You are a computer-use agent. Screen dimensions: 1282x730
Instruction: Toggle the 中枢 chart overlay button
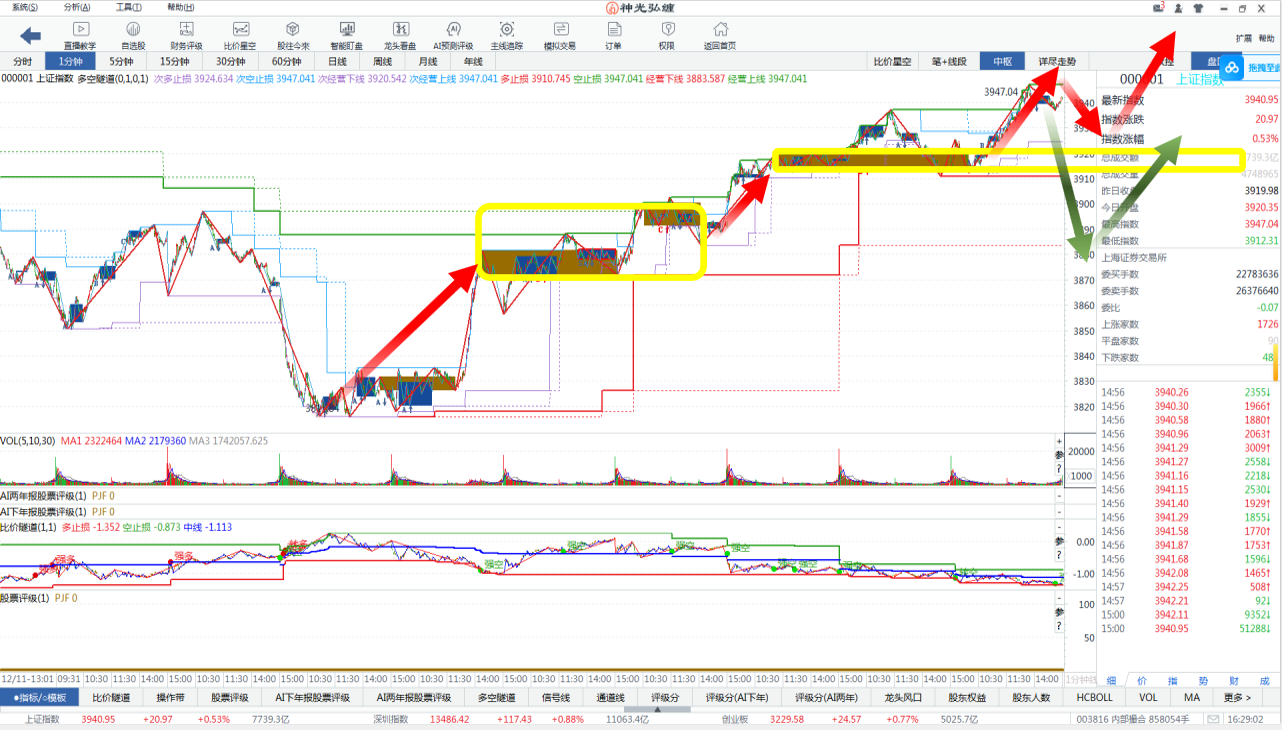(1002, 61)
